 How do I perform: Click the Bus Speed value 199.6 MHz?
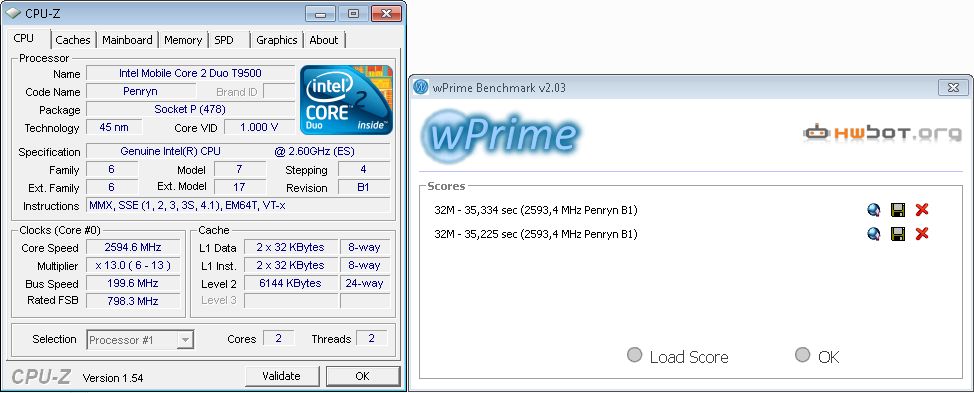(x=133, y=283)
